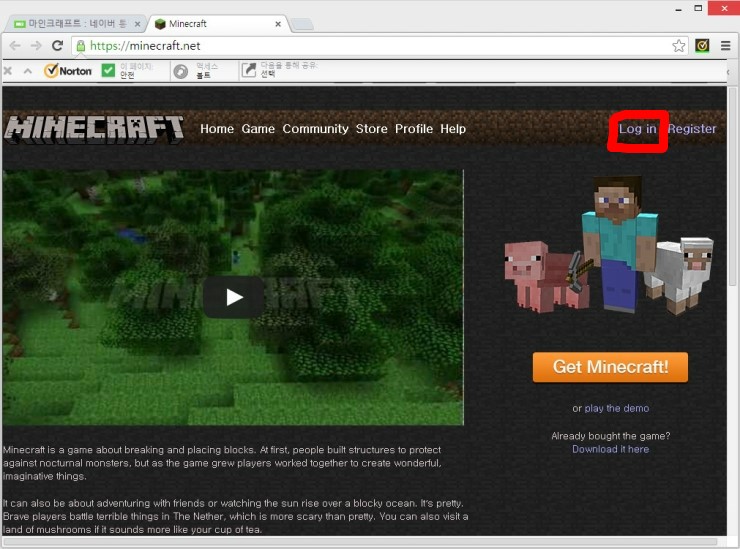Open the Home navigation link
Viewport: 740px width, 549px height.
click(x=217, y=129)
